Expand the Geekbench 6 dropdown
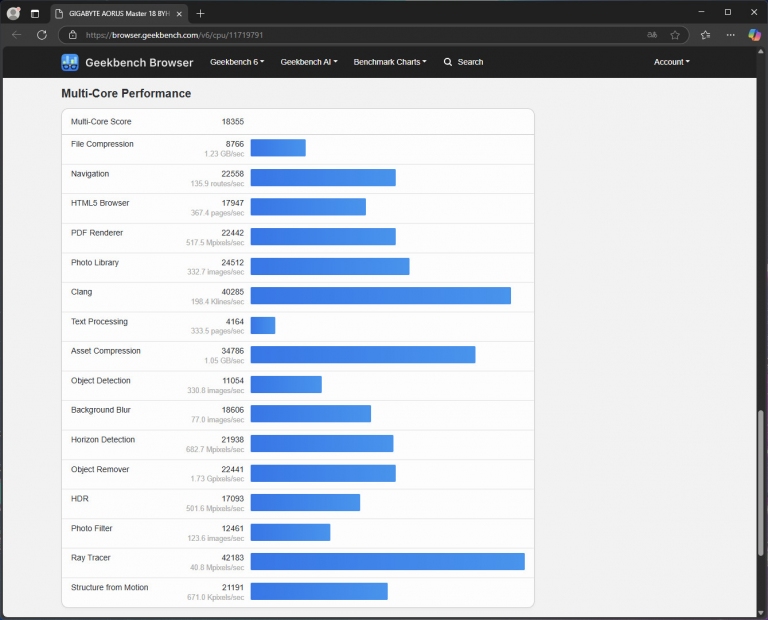The height and width of the screenshot is (620, 768). pos(237,62)
